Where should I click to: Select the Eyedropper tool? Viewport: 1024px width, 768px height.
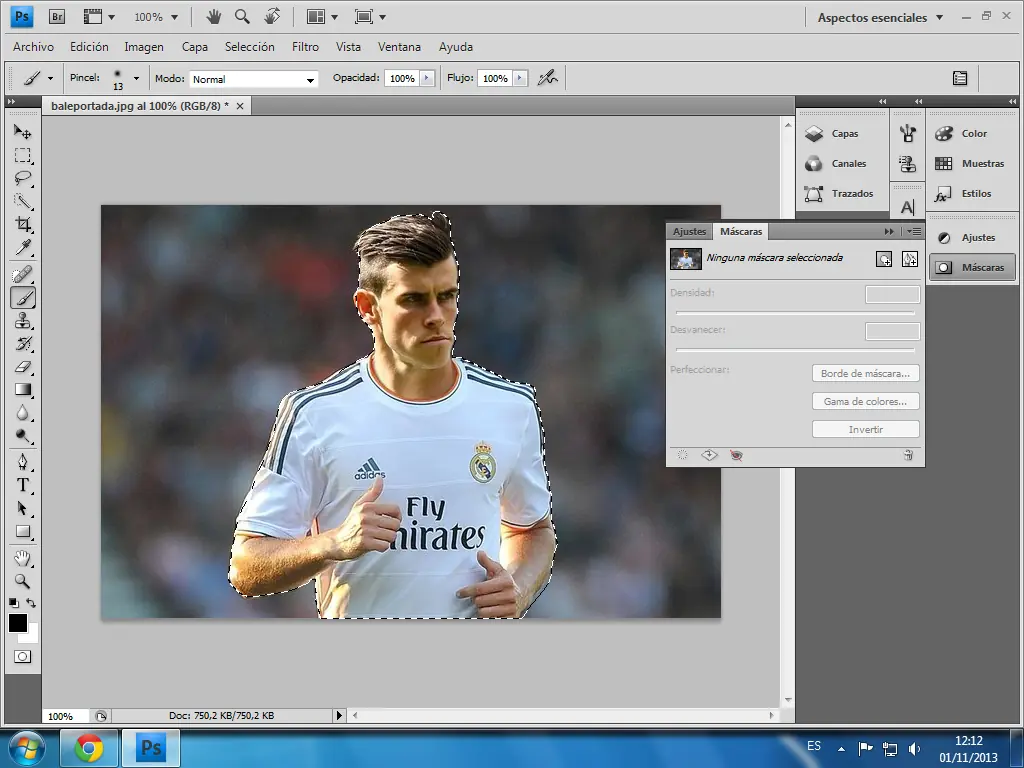[x=23, y=248]
